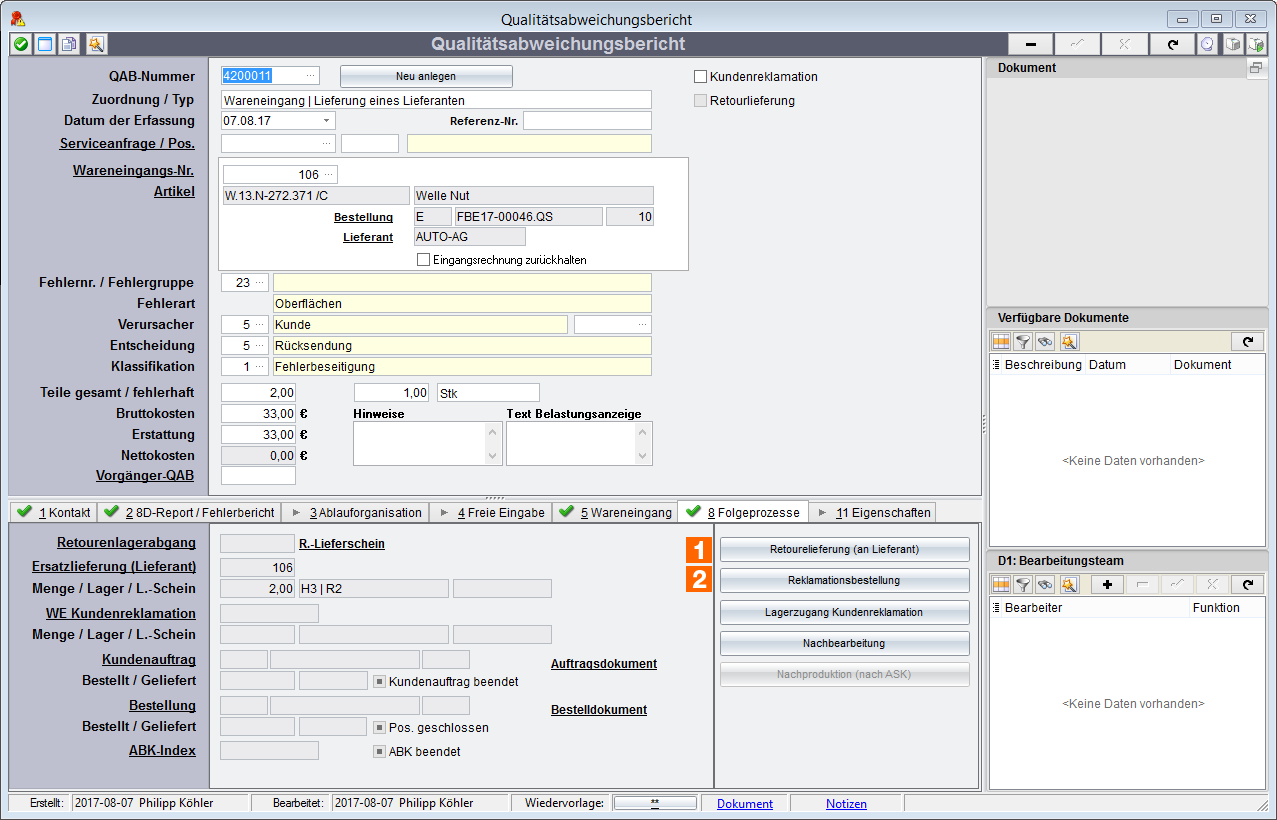
Task: Click the grayed checkmark save icon in top toolbar
Action: tap(1078, 44)
